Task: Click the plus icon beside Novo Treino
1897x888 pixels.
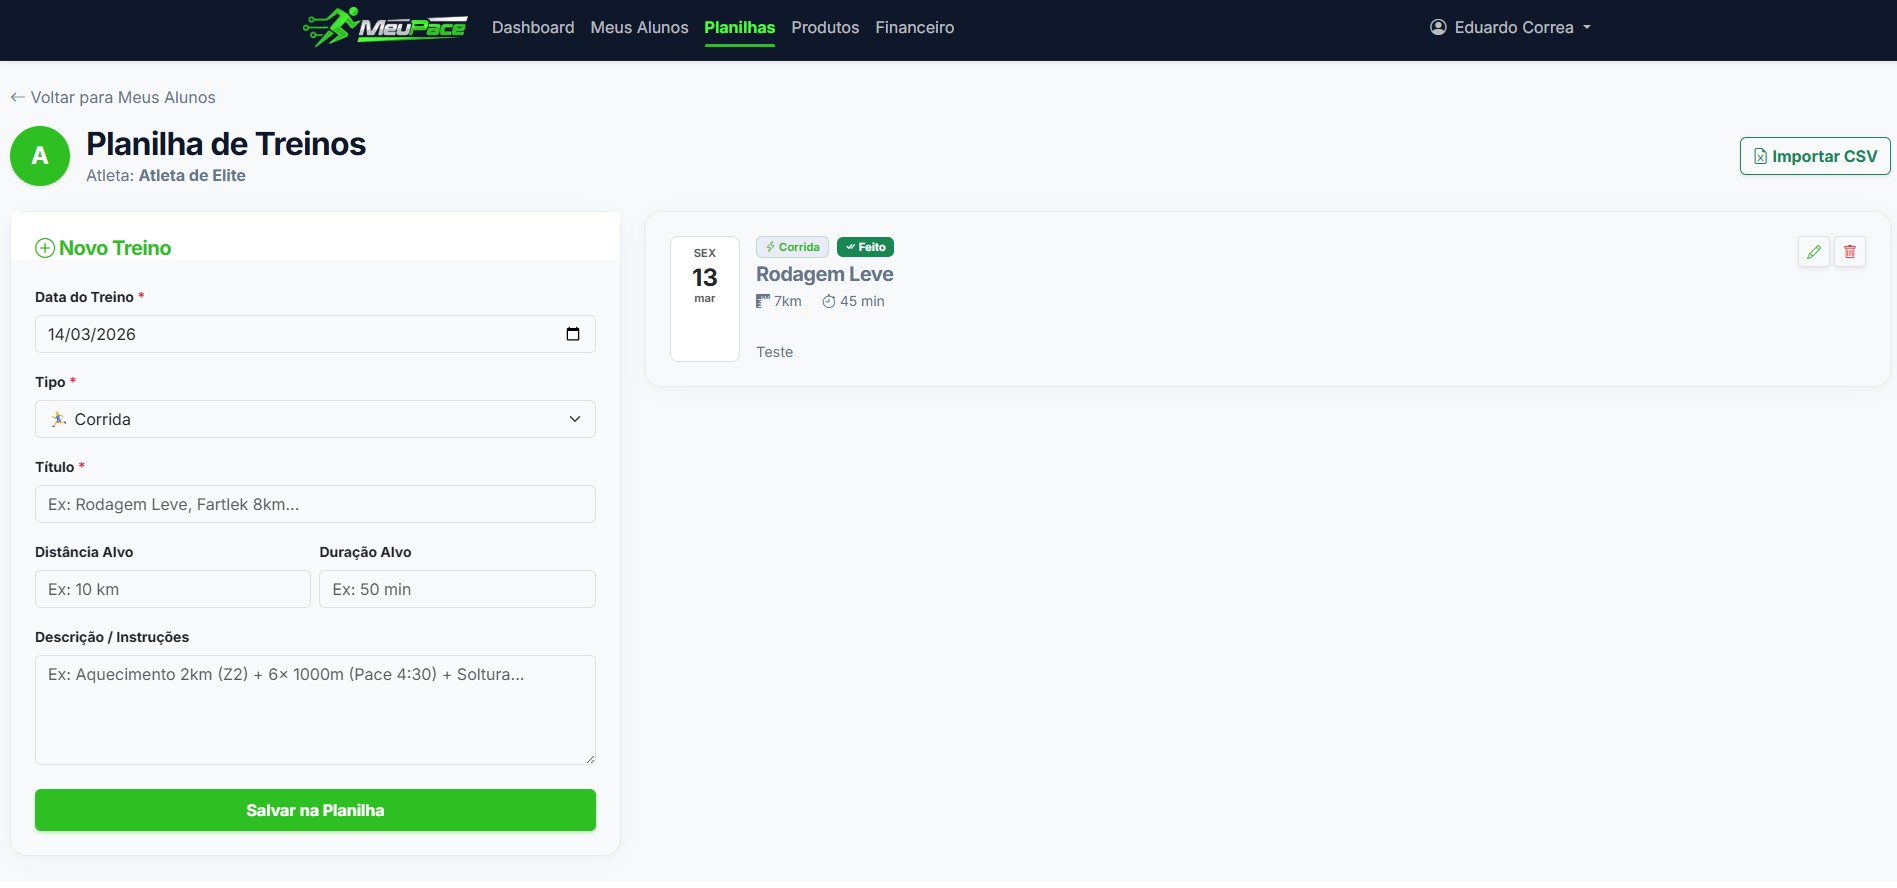Action: 45,248
